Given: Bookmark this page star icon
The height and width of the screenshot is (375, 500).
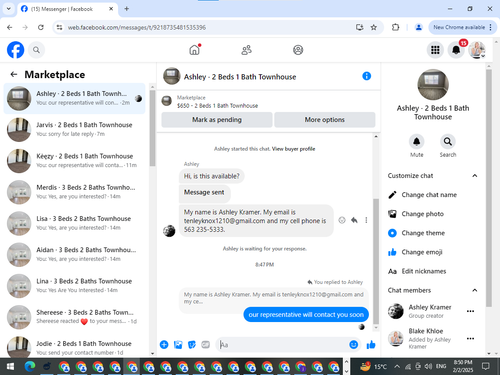Looking at the screenshot, I should point(374,27).
